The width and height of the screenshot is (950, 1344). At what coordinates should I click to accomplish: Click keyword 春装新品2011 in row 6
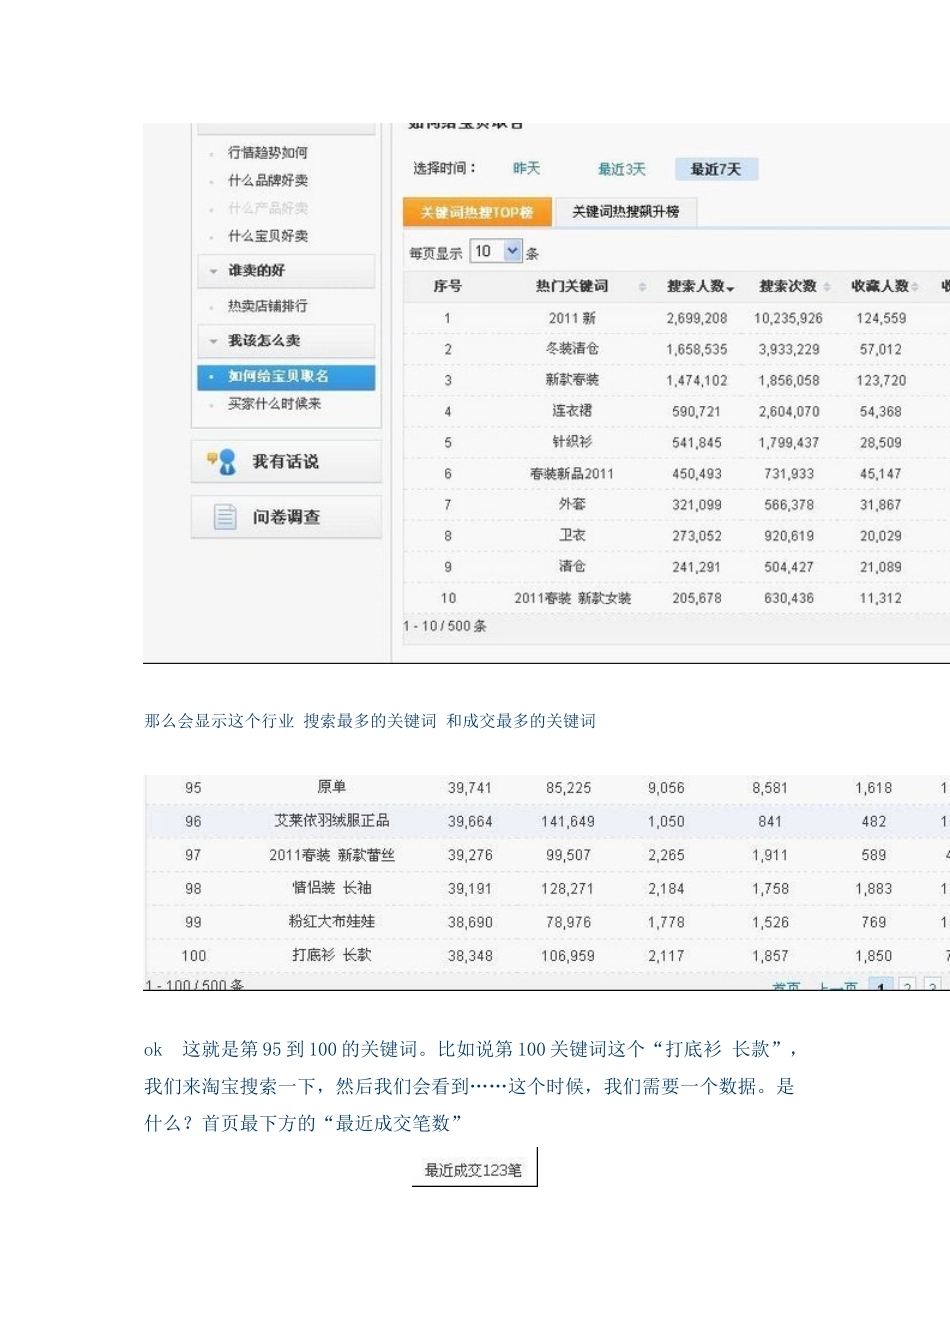(x=572, y=473)
